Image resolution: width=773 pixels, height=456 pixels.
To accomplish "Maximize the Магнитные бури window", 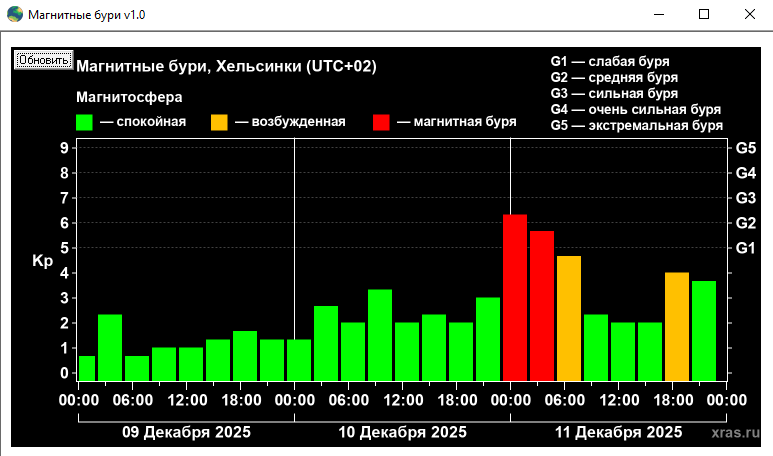I will (x=704, y=14).
